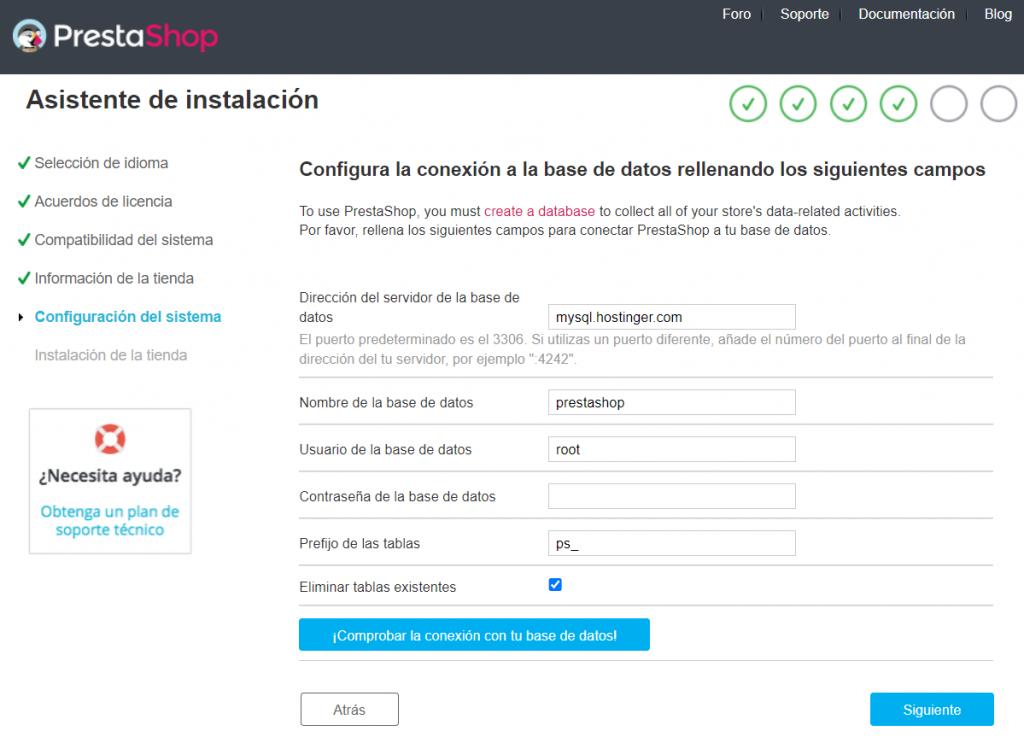Click the checkmark beside Selección de idioma
Image resolution: width=1024 pixels, height=743 pixels.
tap(26, 162)
